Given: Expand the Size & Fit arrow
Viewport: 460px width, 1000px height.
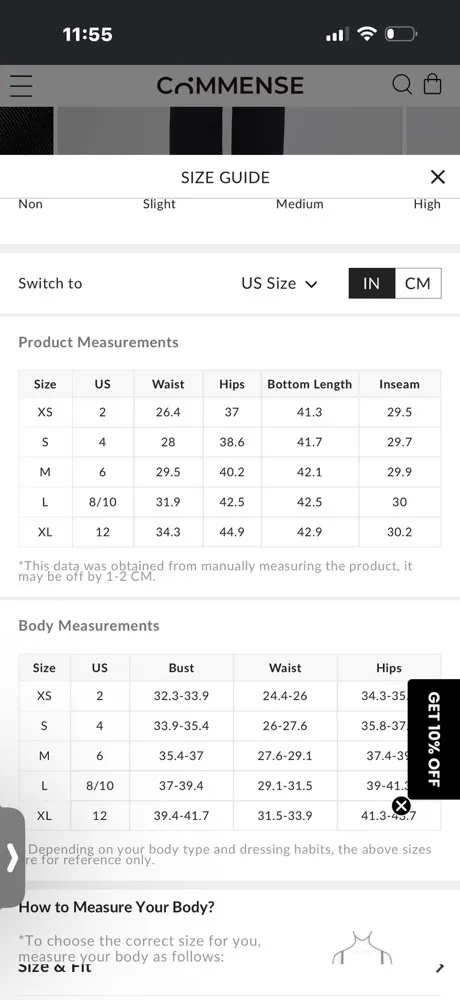Looking at the screenshot, I should (x=440, y=967).
